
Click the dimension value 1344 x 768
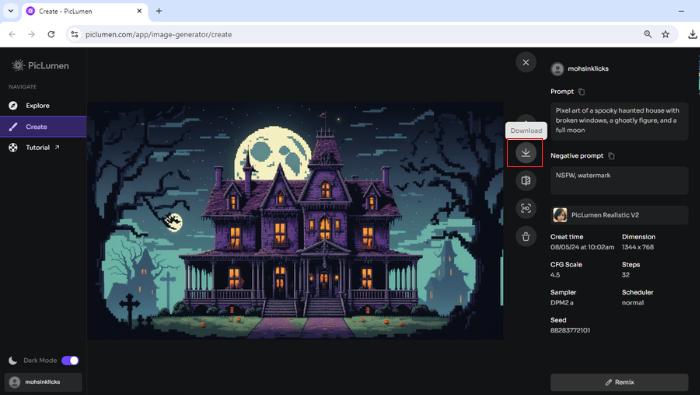tap(638, 247)
